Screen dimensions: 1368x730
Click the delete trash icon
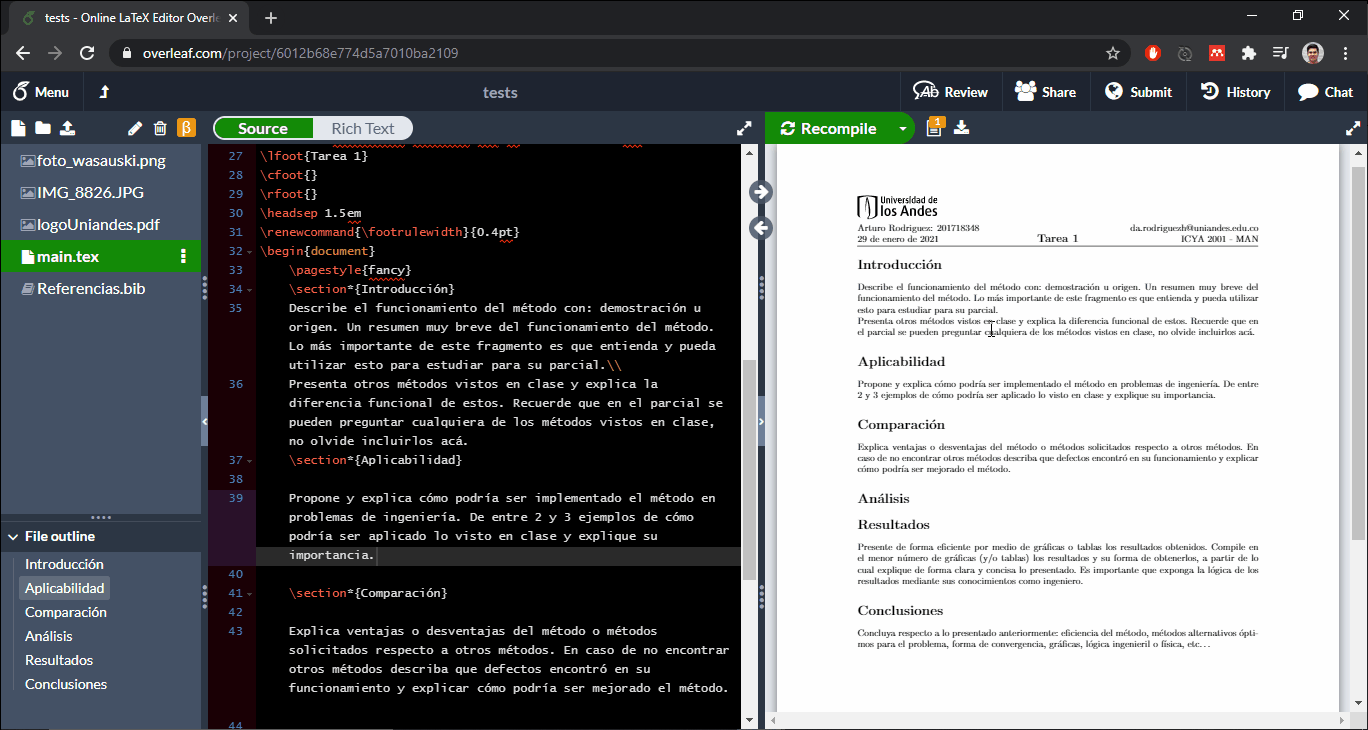click(x=160, y=128)
